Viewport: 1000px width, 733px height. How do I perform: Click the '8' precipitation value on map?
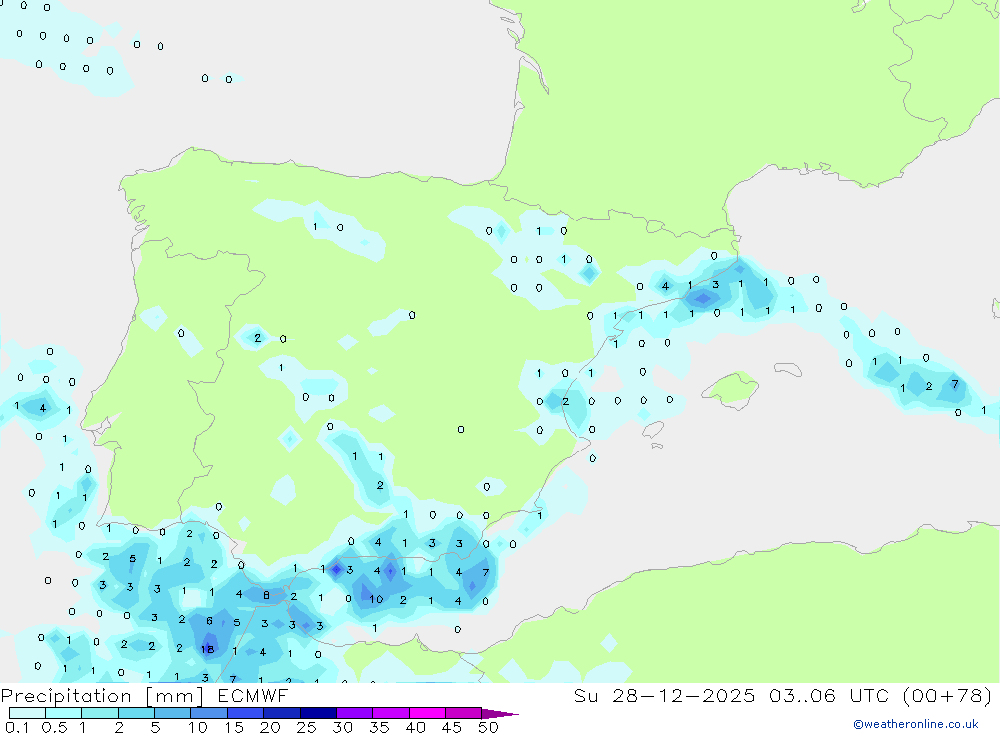pos(266,595)
